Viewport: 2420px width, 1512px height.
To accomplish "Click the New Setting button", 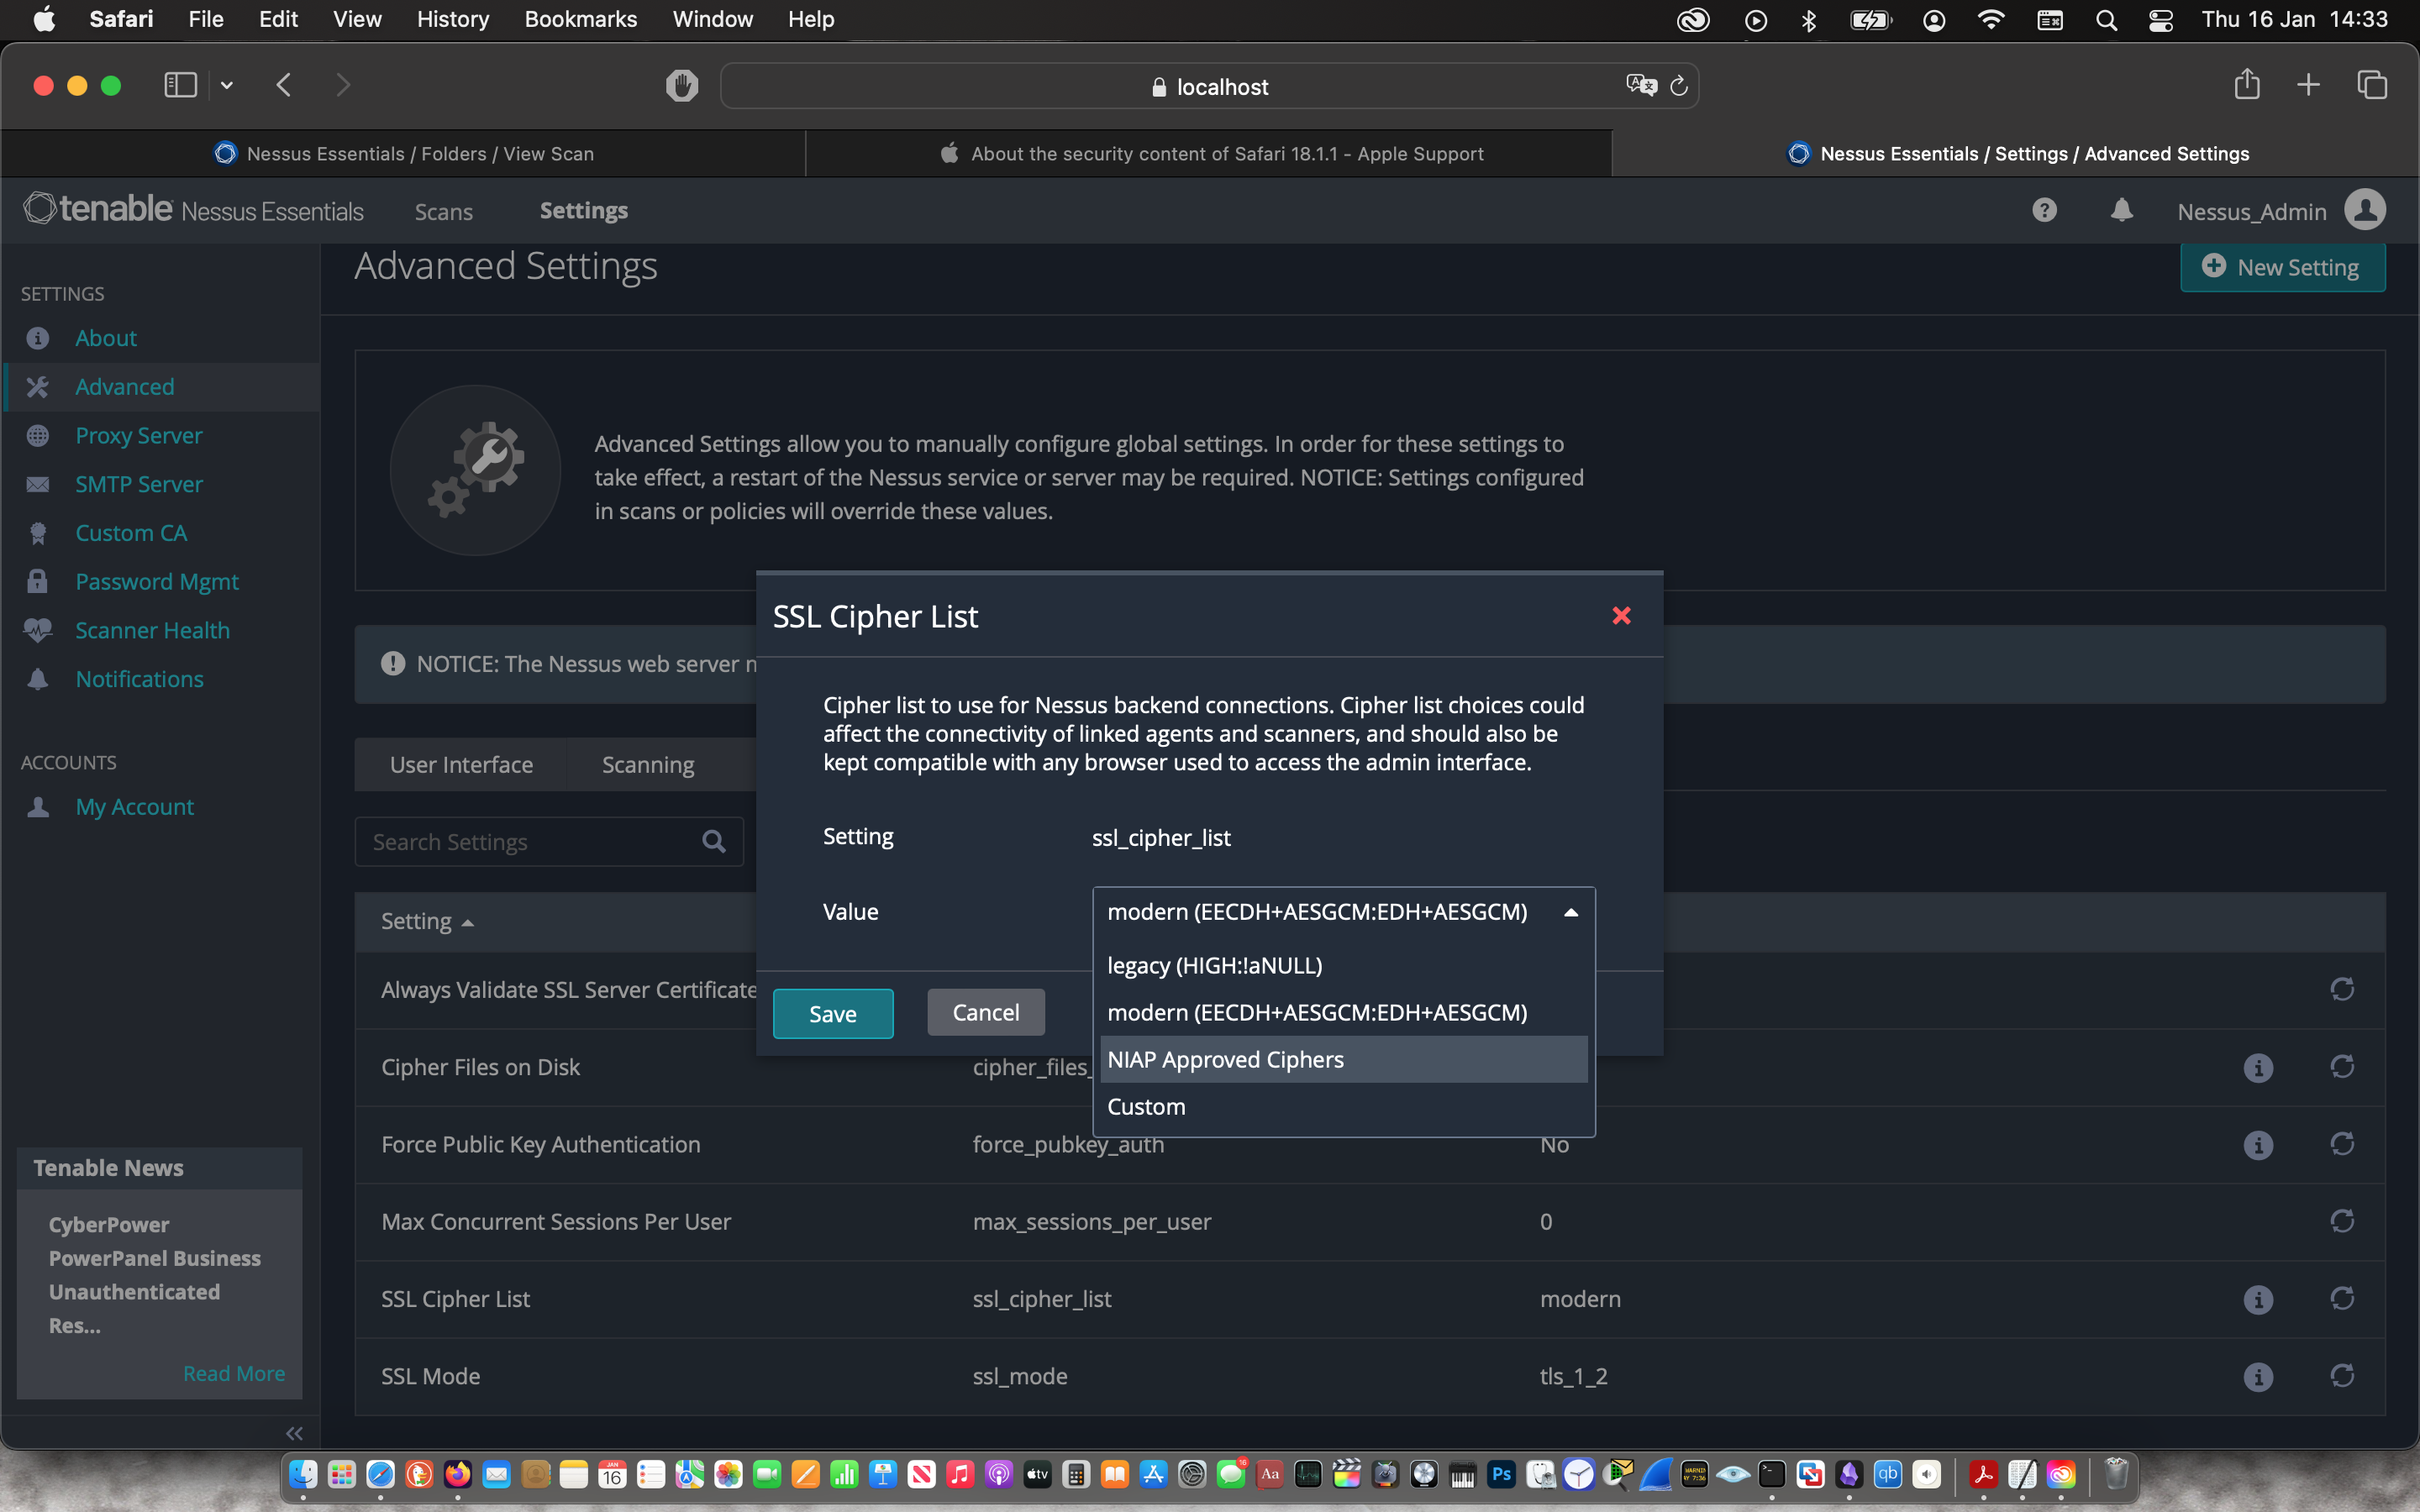I will coord(2282,267).
